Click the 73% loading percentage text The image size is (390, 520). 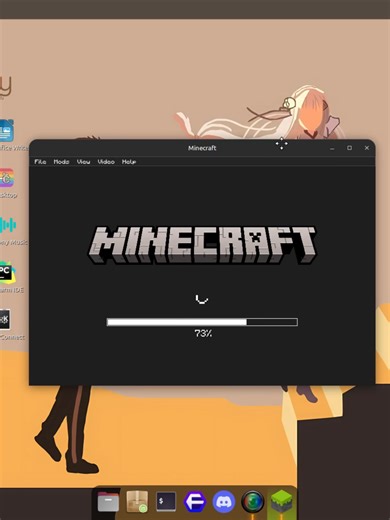coord(203,333)
